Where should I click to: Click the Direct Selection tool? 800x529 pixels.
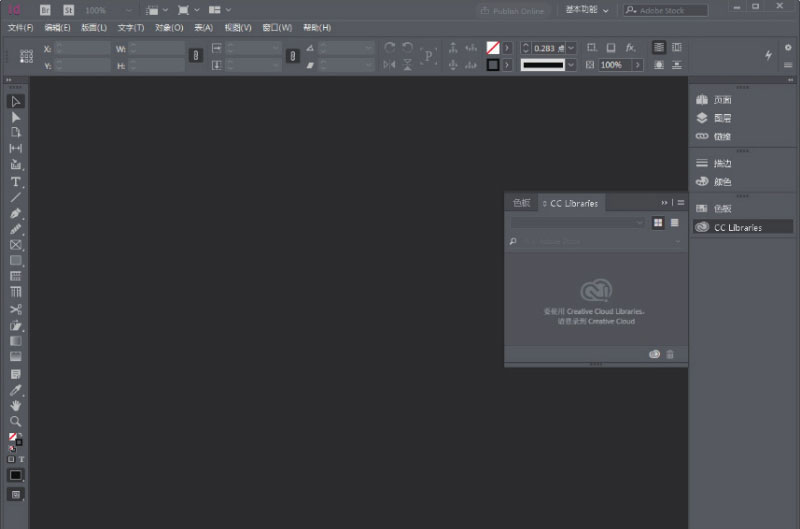tap(16, 117)
